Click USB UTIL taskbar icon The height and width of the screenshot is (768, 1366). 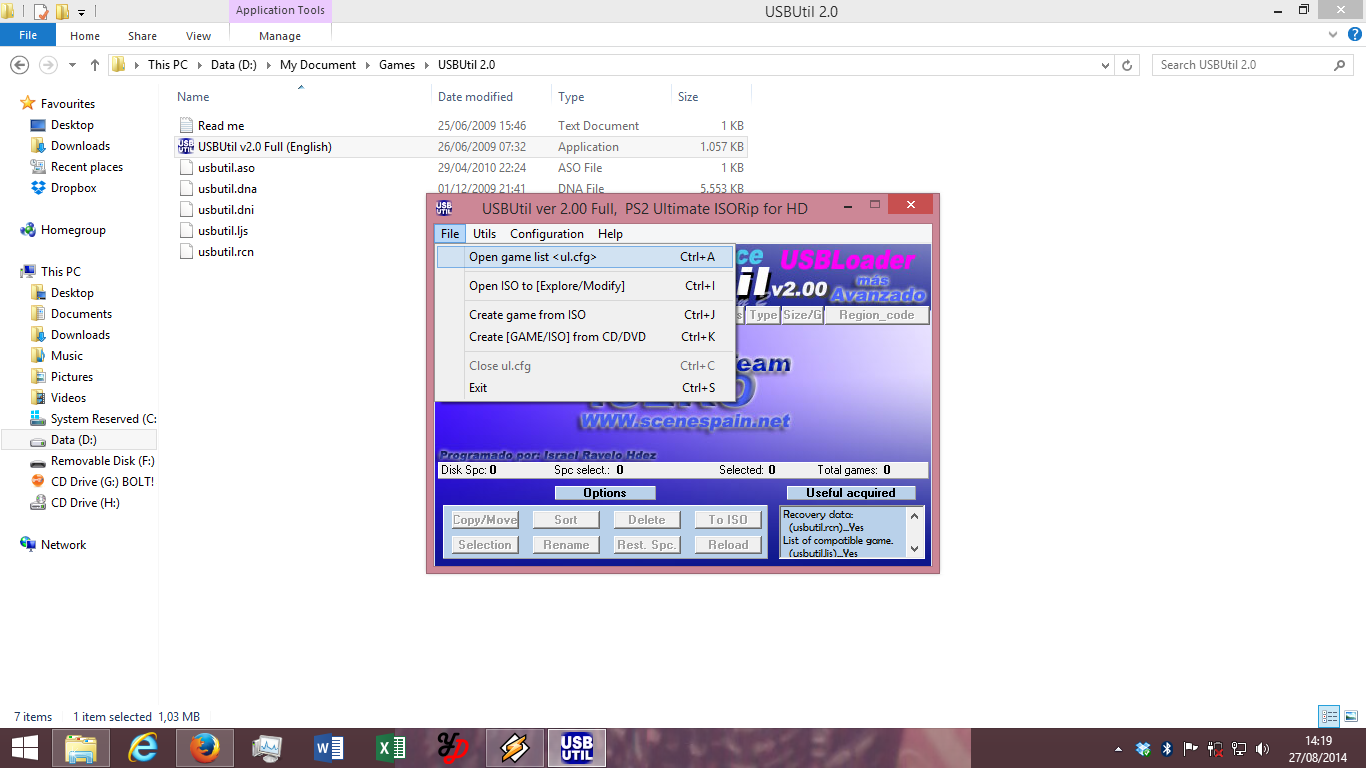[577, 747]
